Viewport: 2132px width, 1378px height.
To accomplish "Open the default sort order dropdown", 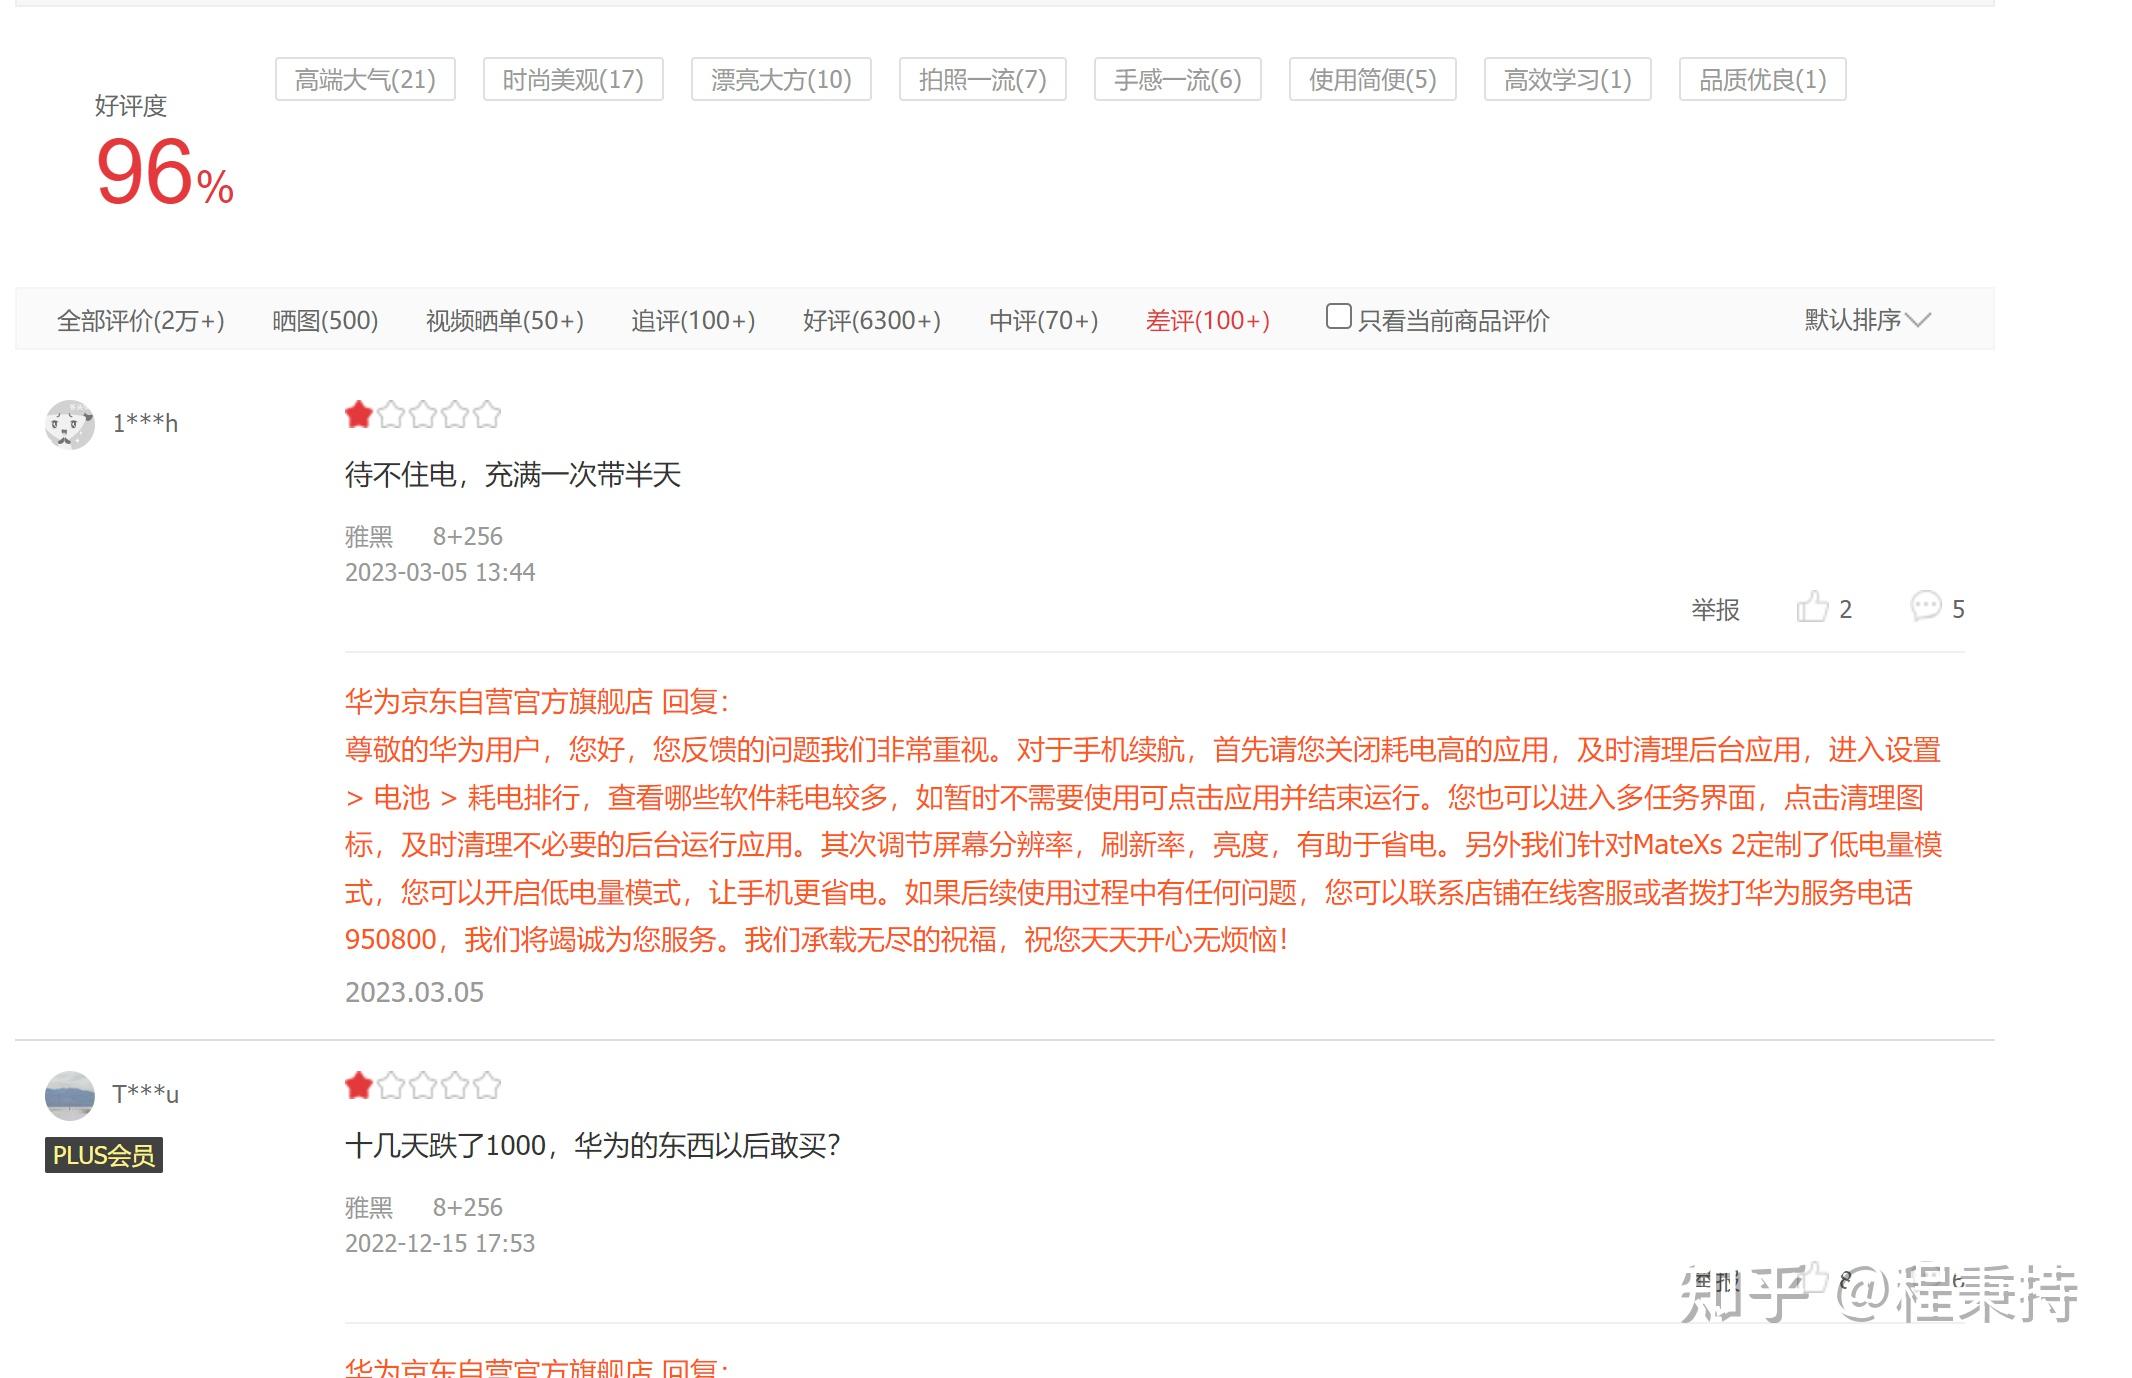I will (x=1866, y=320).
